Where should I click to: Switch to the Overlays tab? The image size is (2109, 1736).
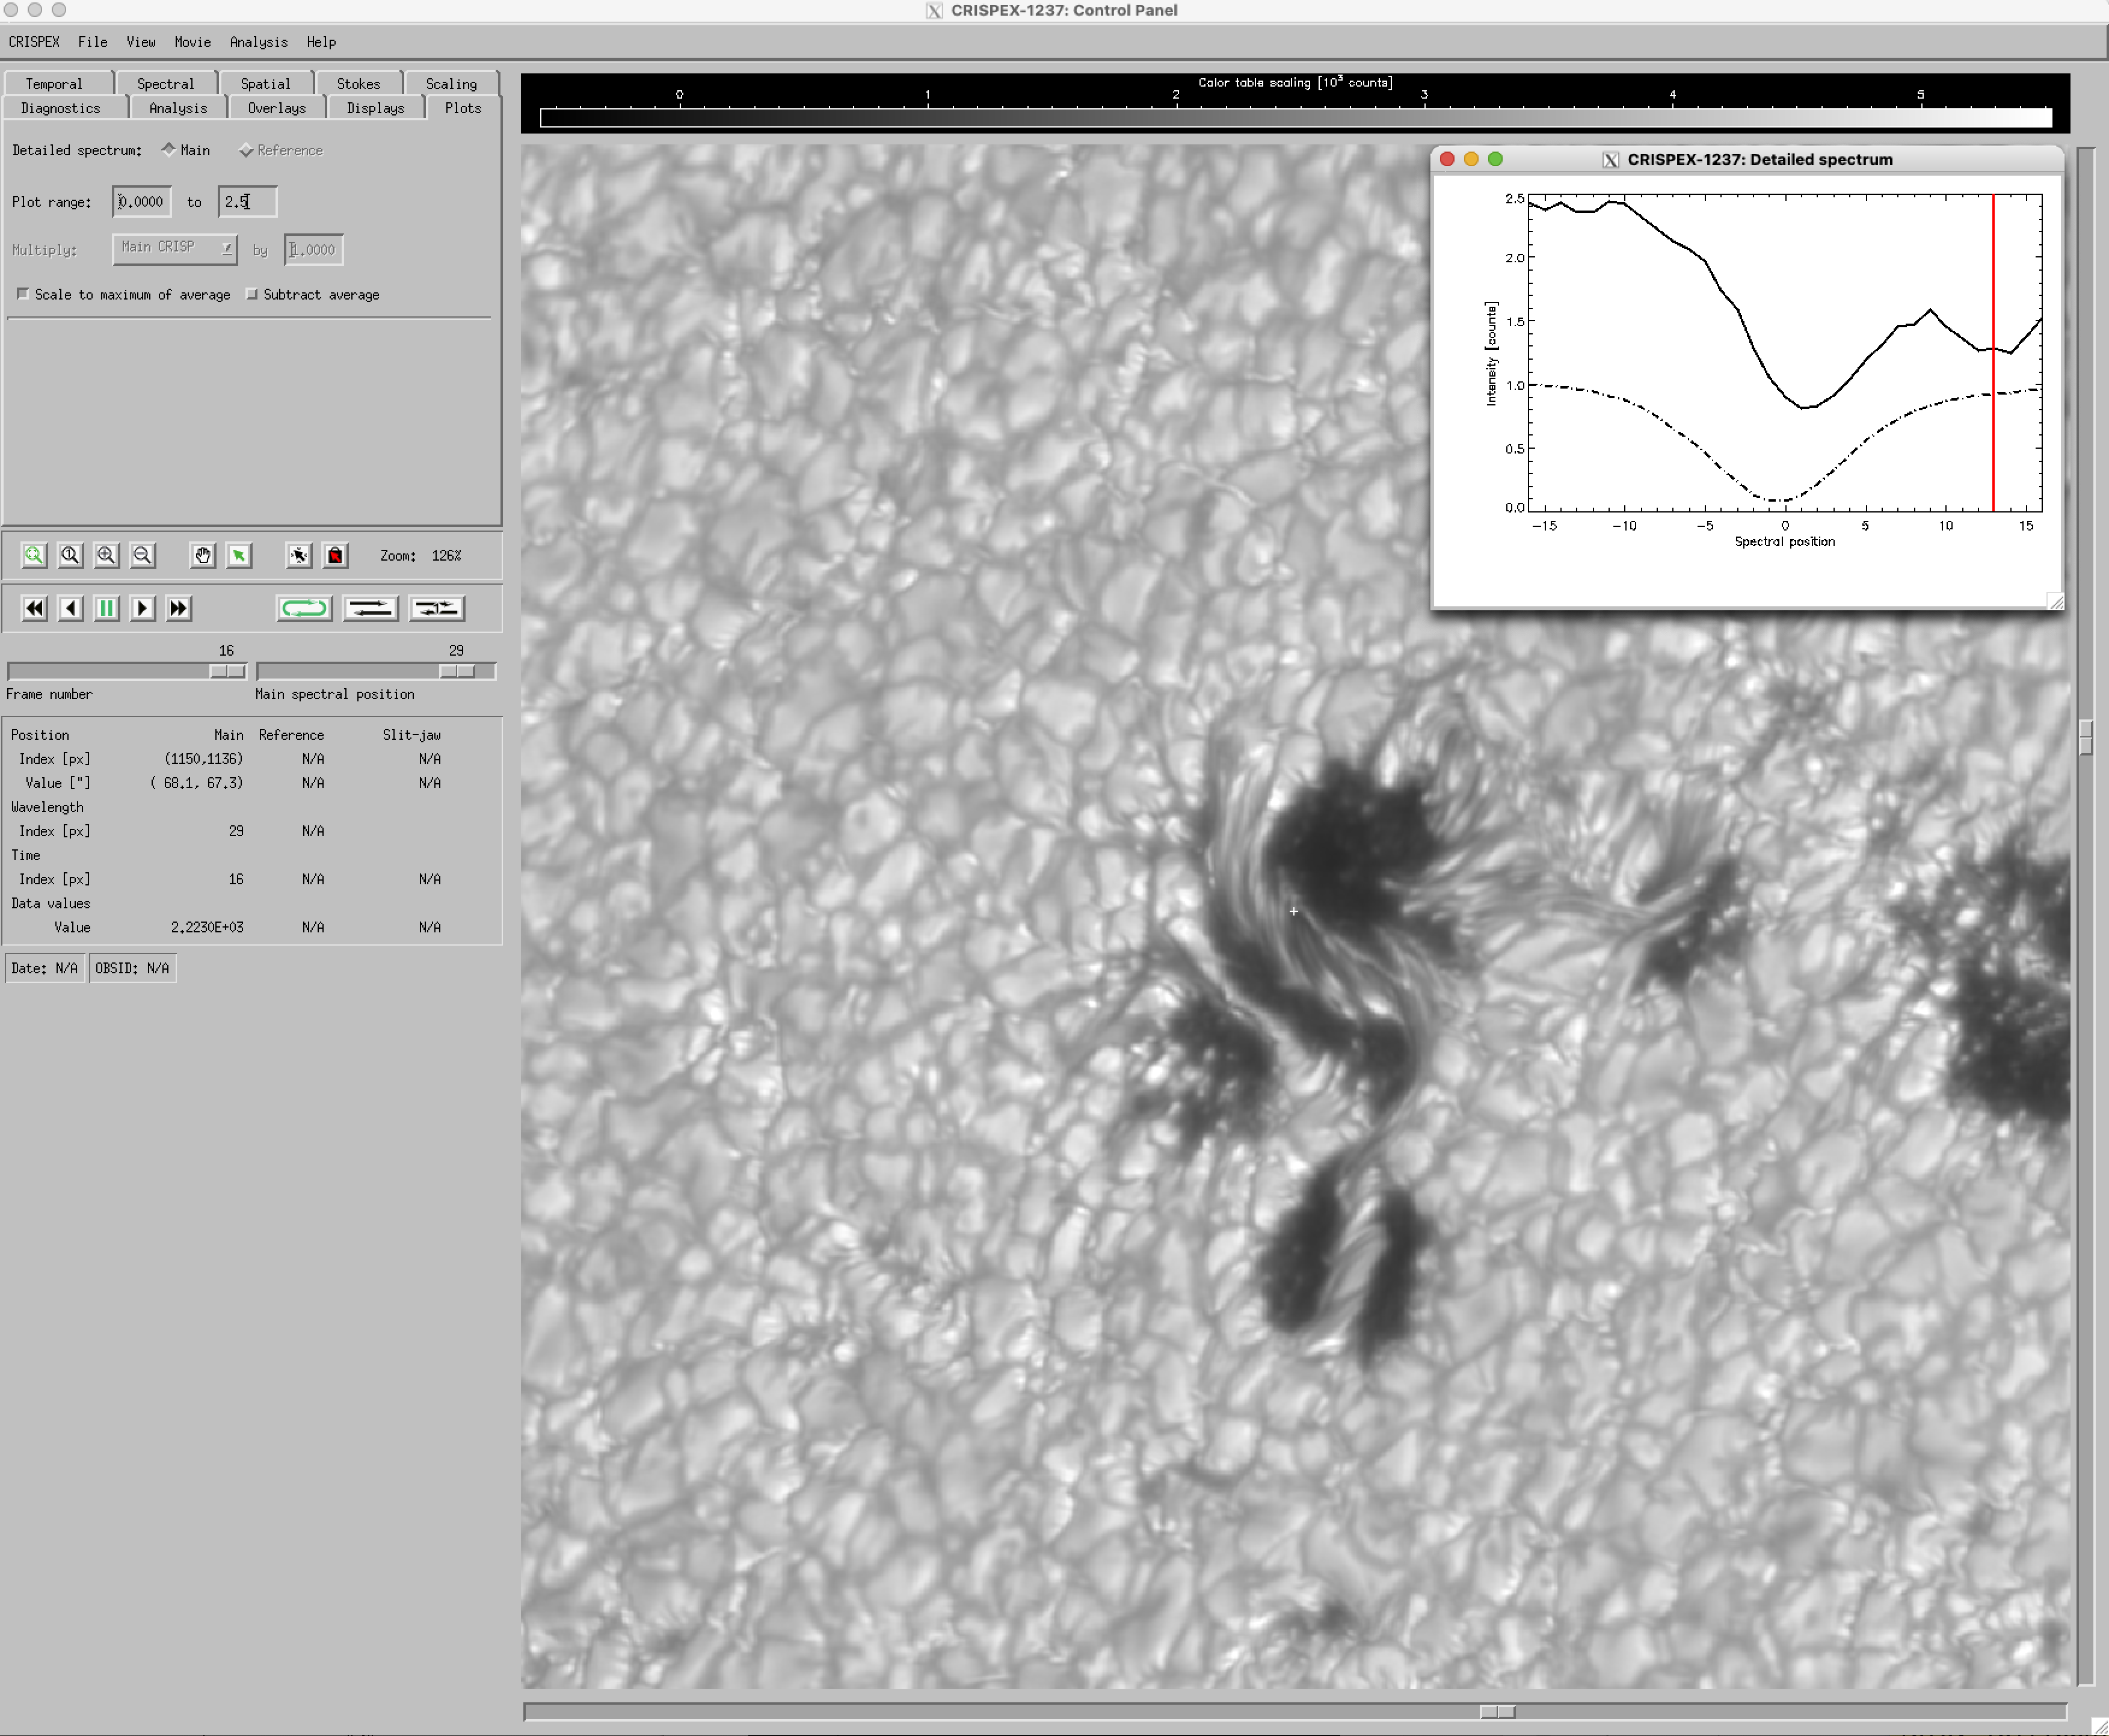[276, 108]
